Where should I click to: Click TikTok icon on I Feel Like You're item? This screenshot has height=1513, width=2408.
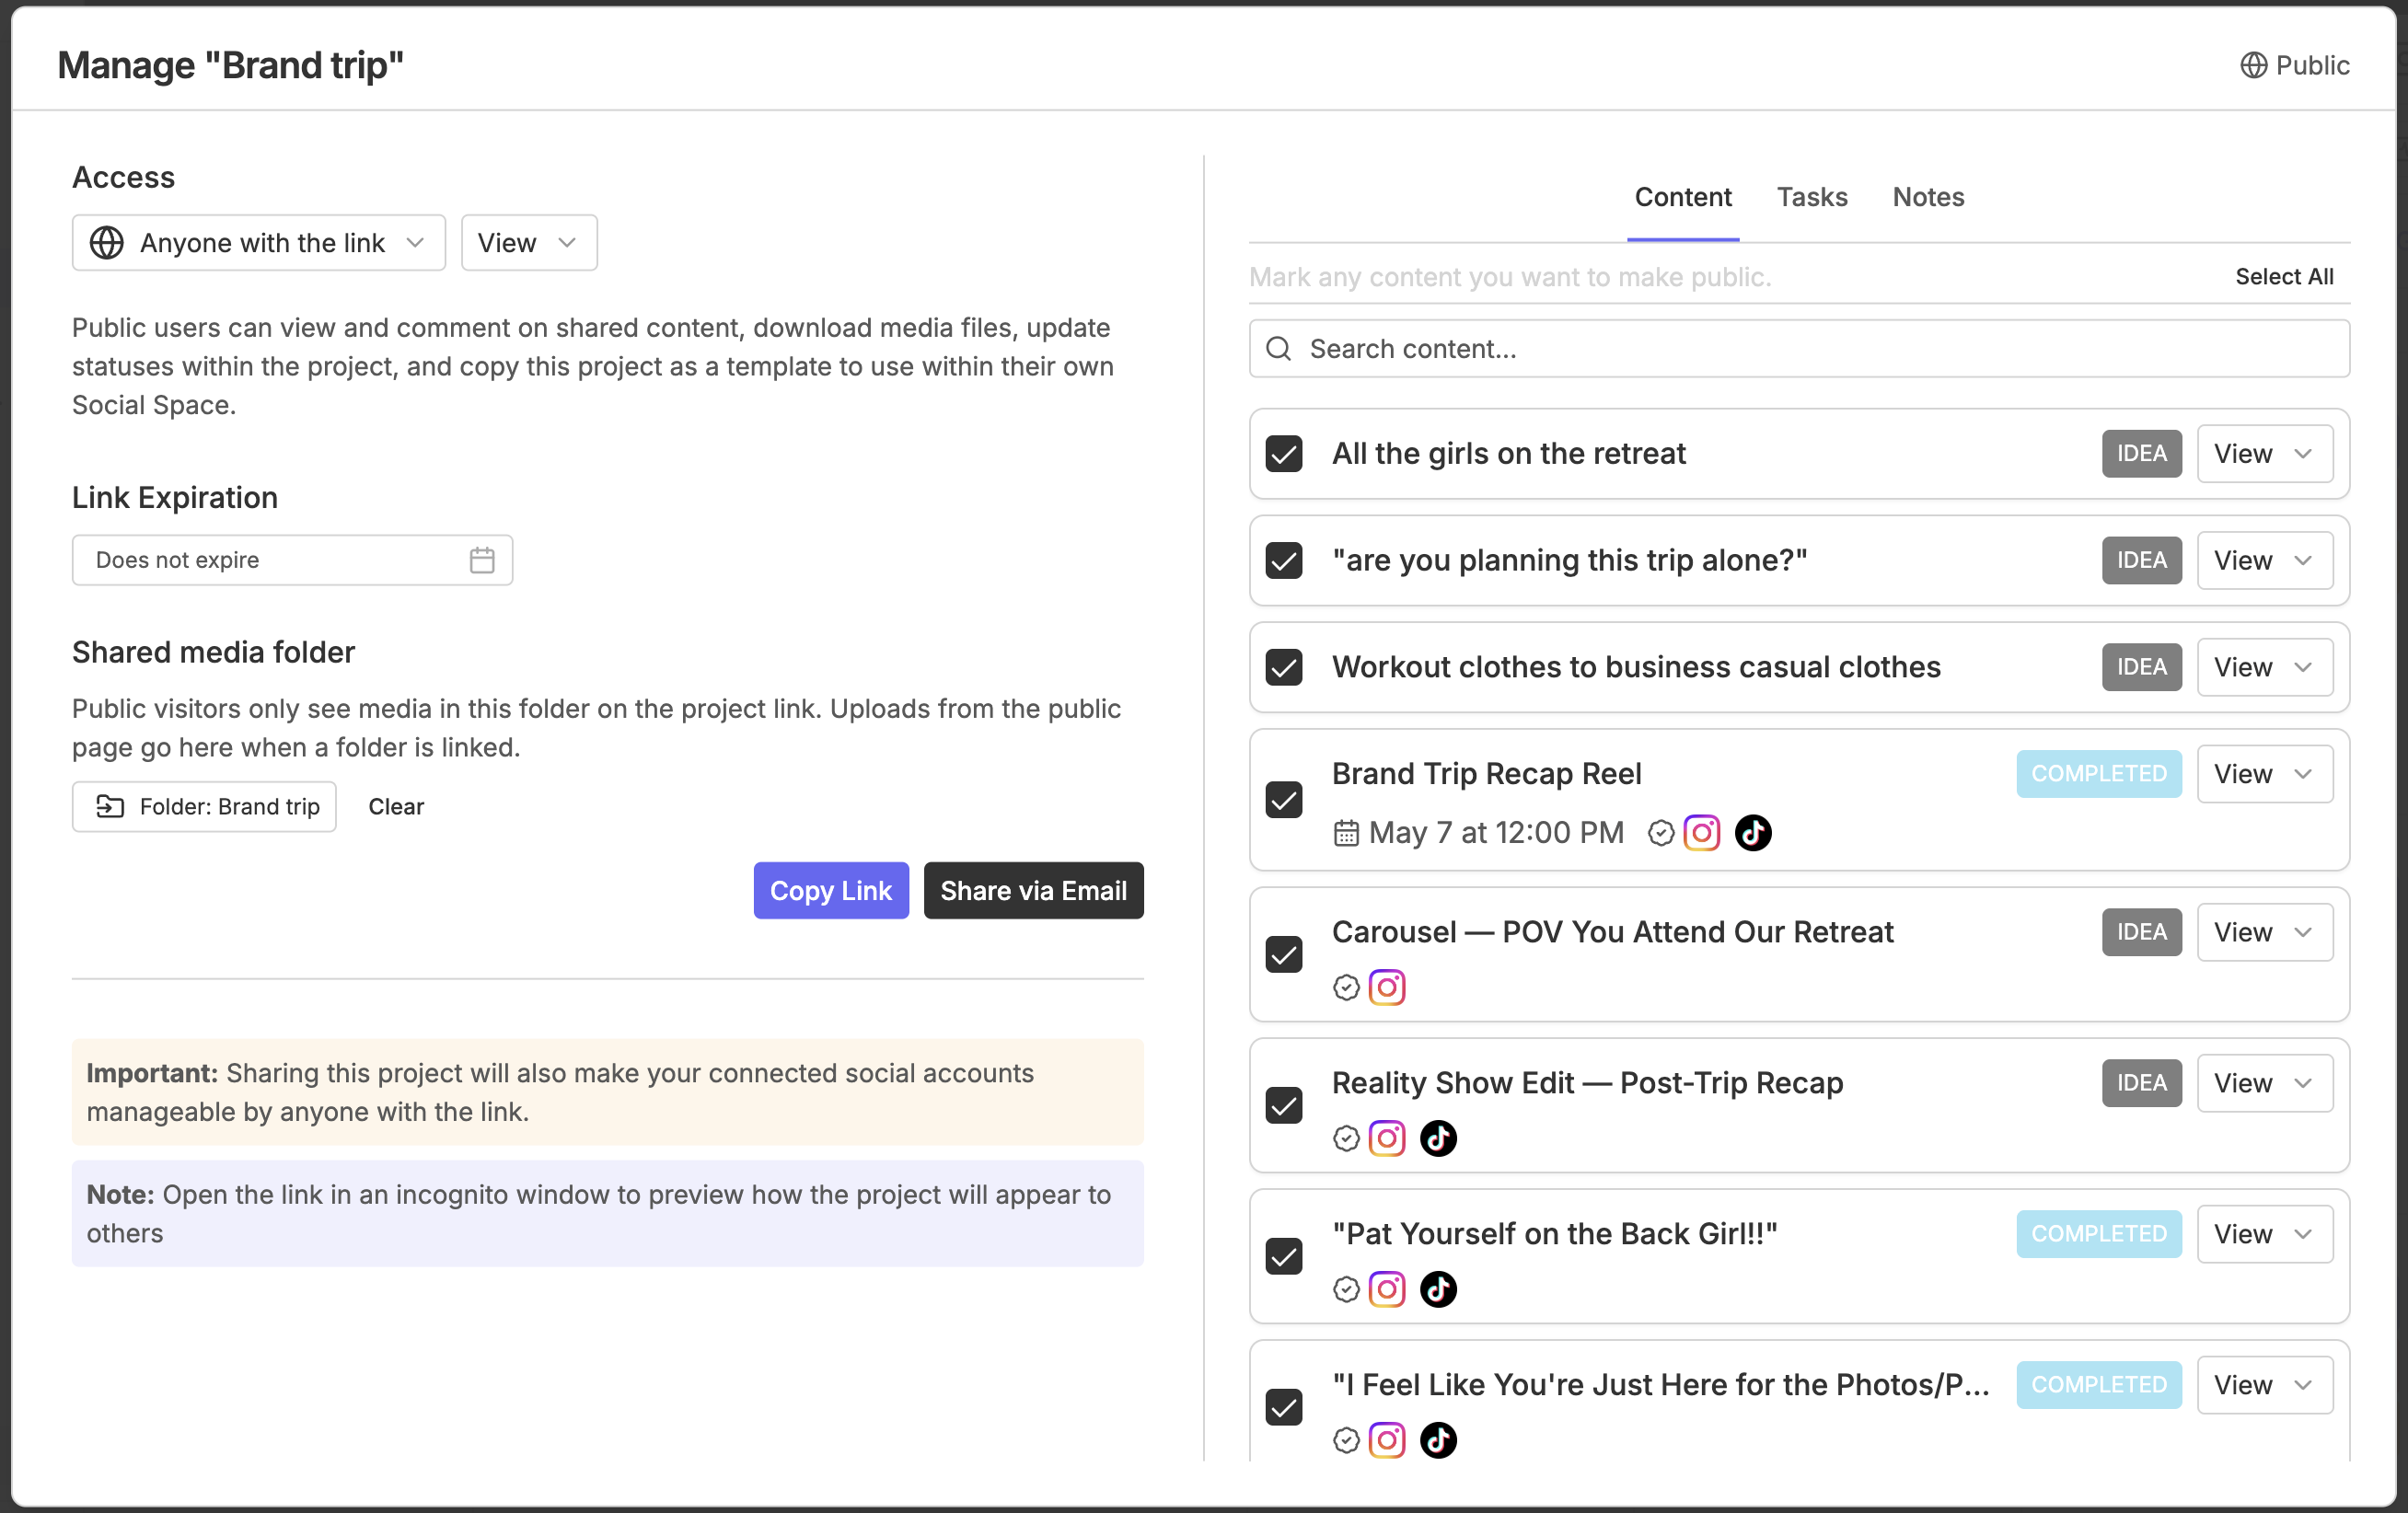(x=1438, y=1441)
